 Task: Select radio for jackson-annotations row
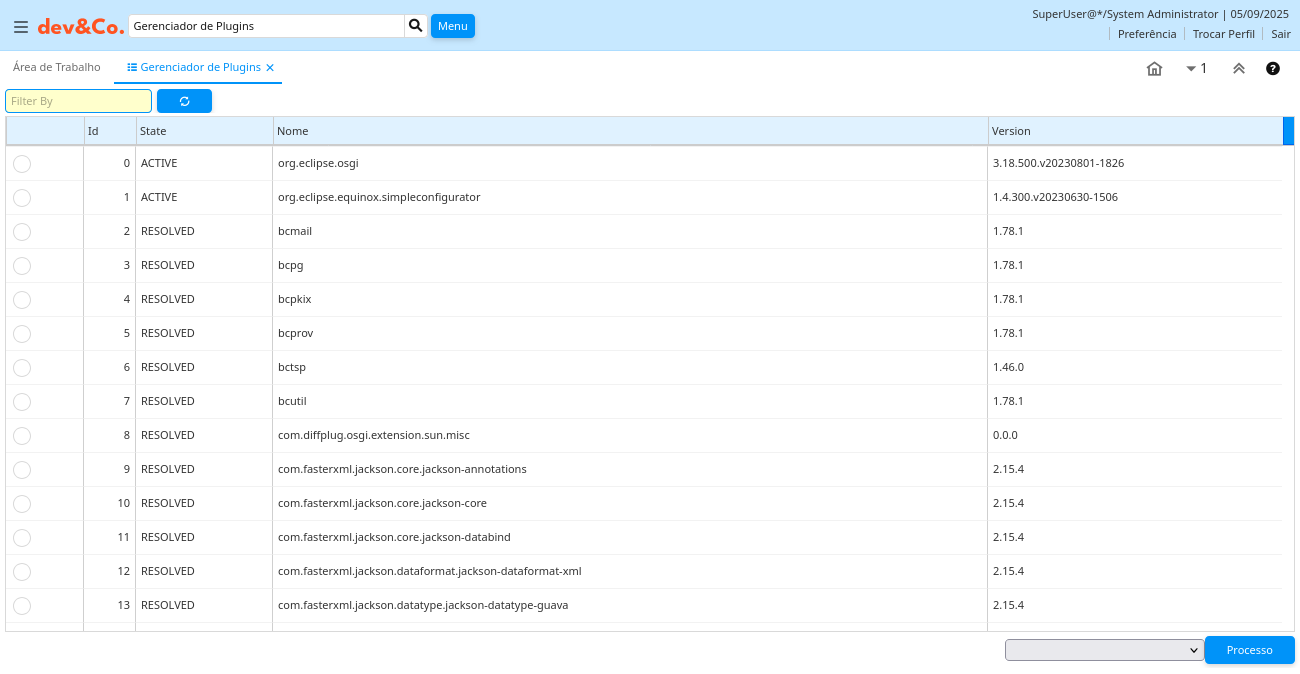(22, 470)
